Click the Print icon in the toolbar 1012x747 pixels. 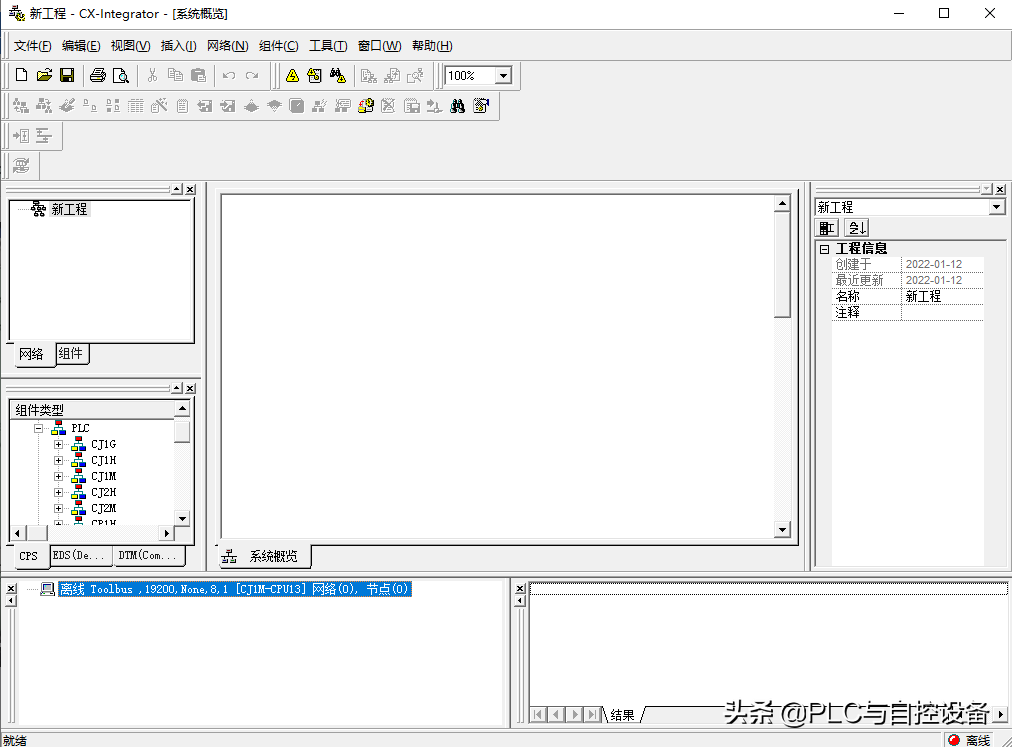pyautogui.click(x=98, y=76)
